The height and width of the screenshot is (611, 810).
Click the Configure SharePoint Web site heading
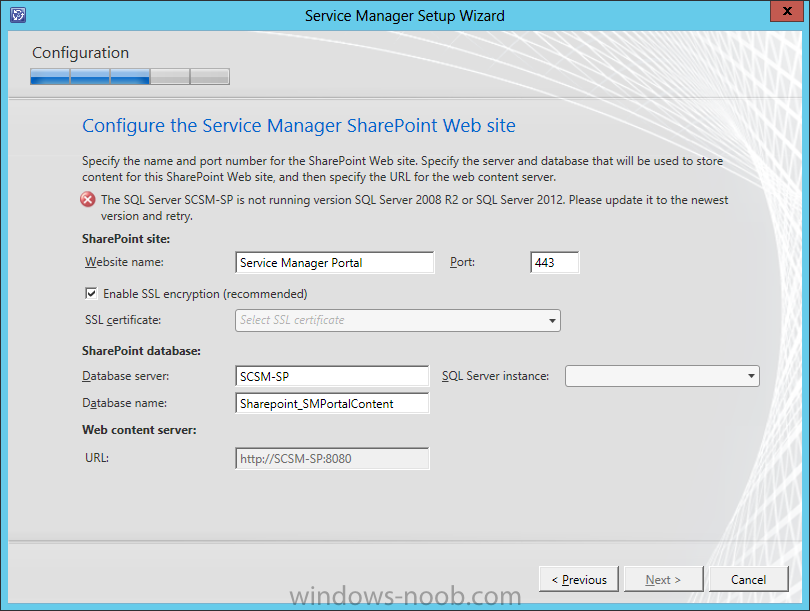(299, 126)
